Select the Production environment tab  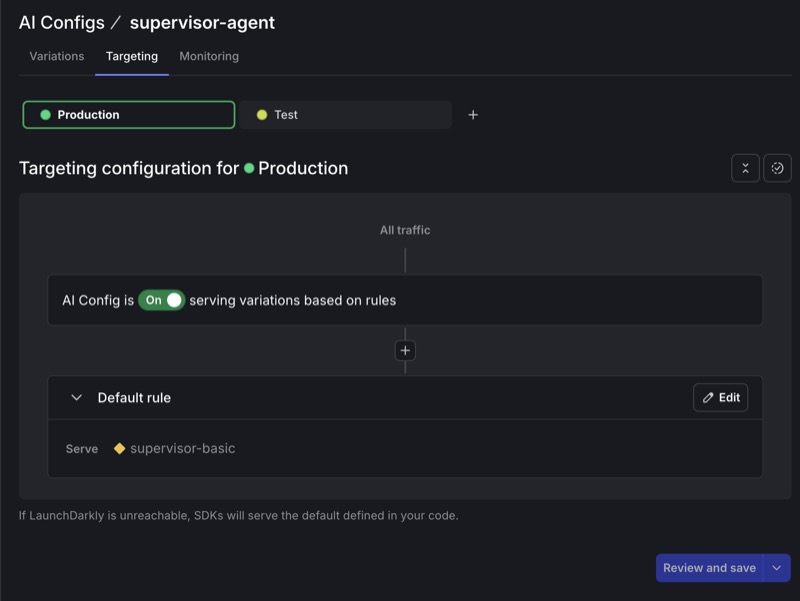tap(129, 115)
